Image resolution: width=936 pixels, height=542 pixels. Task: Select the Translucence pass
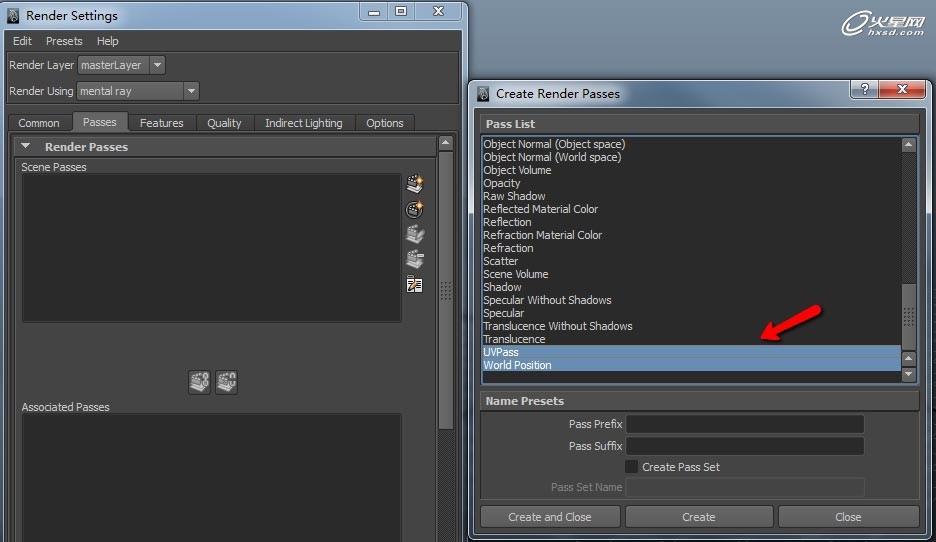[x=691, y=339]
